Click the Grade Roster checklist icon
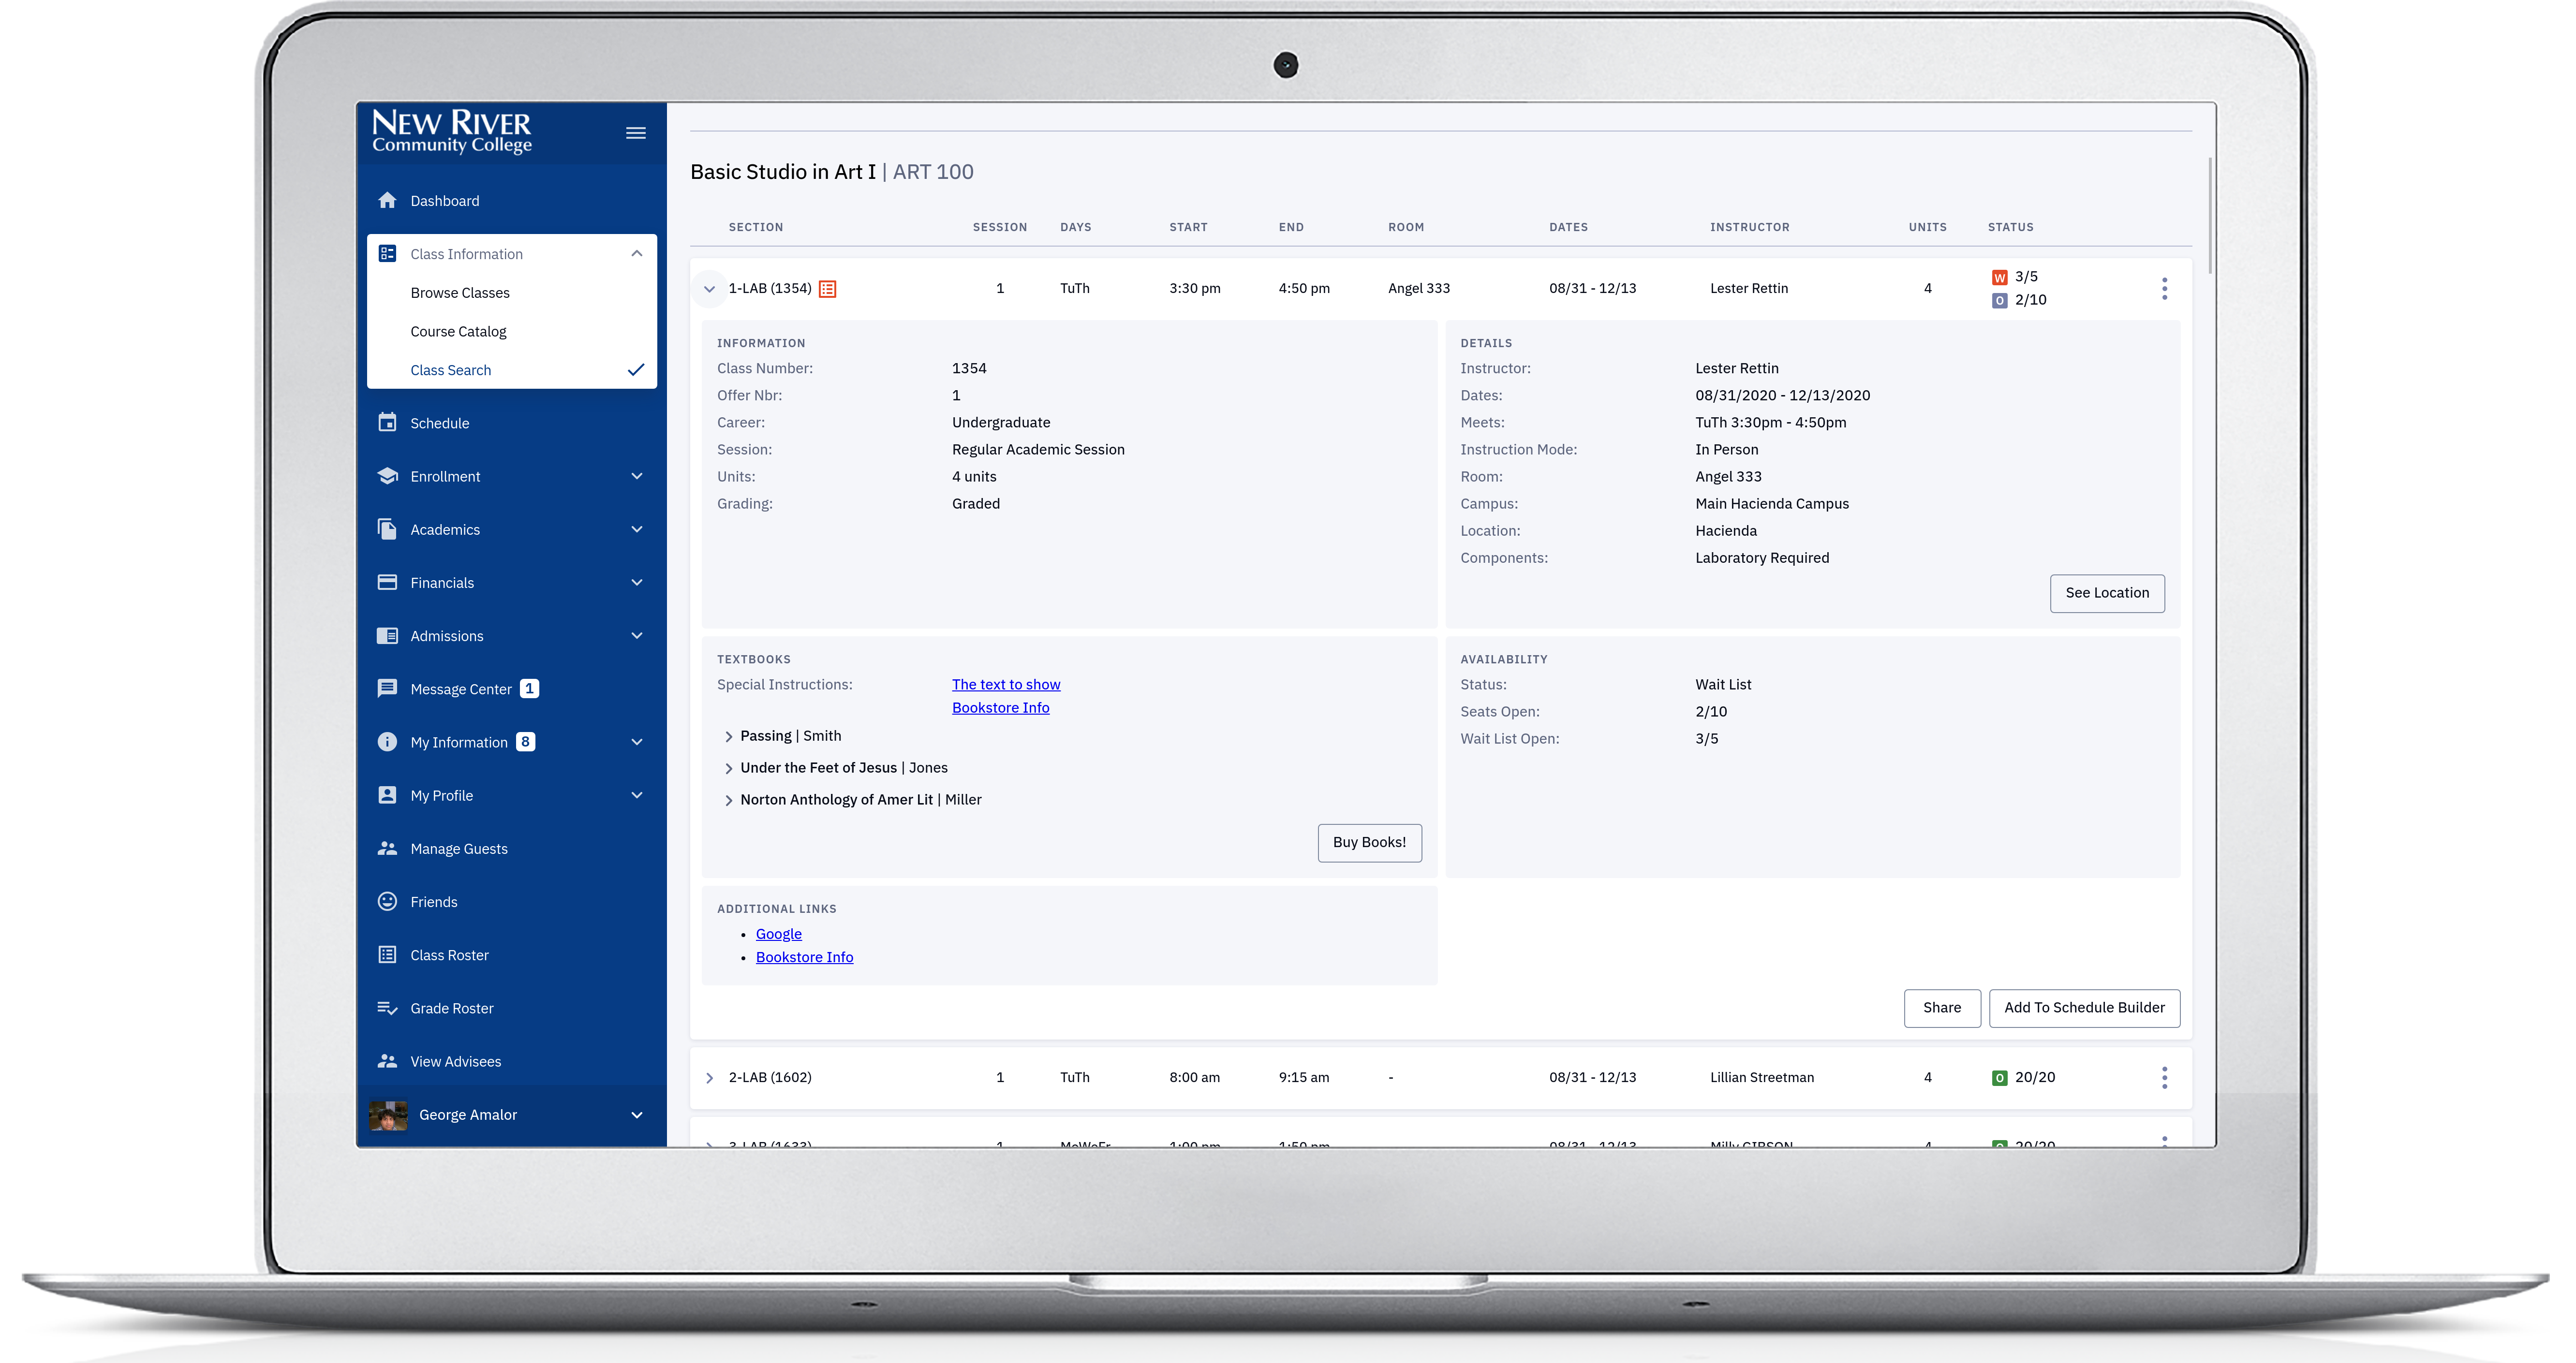Viewport: 2576px width, 1363px height. [x=387, y=1008]
